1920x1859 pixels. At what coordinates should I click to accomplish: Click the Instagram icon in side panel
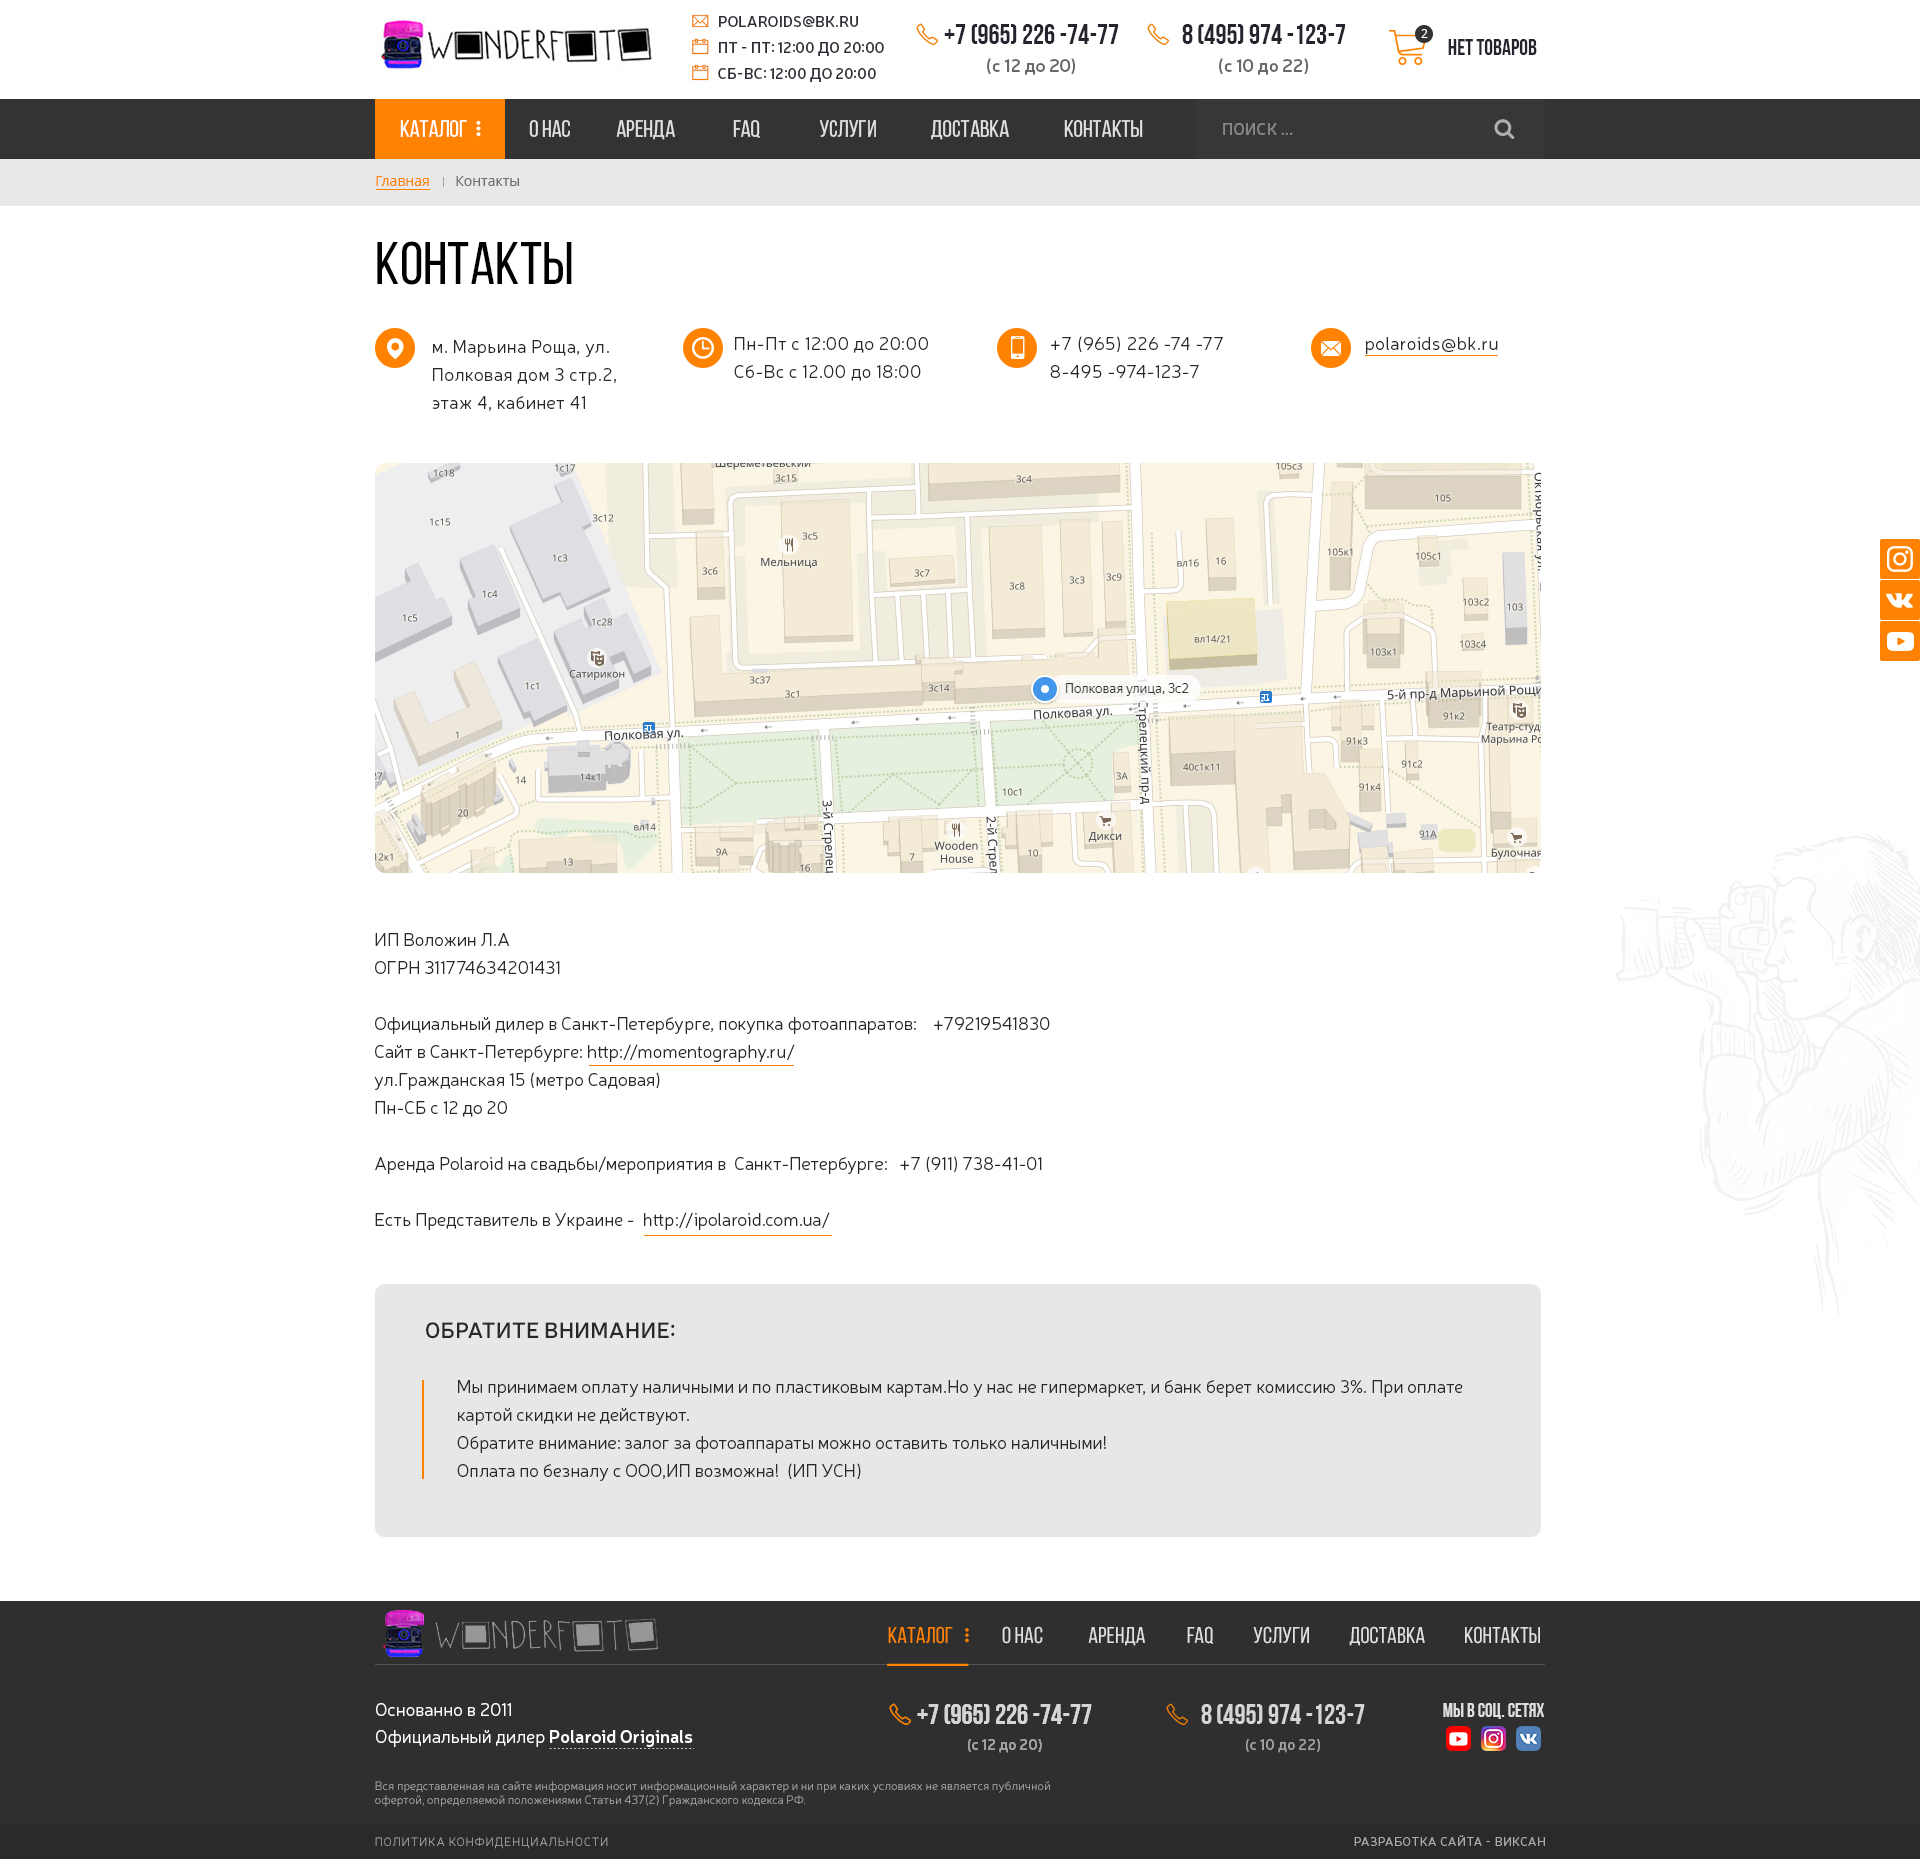(1899, 559)
